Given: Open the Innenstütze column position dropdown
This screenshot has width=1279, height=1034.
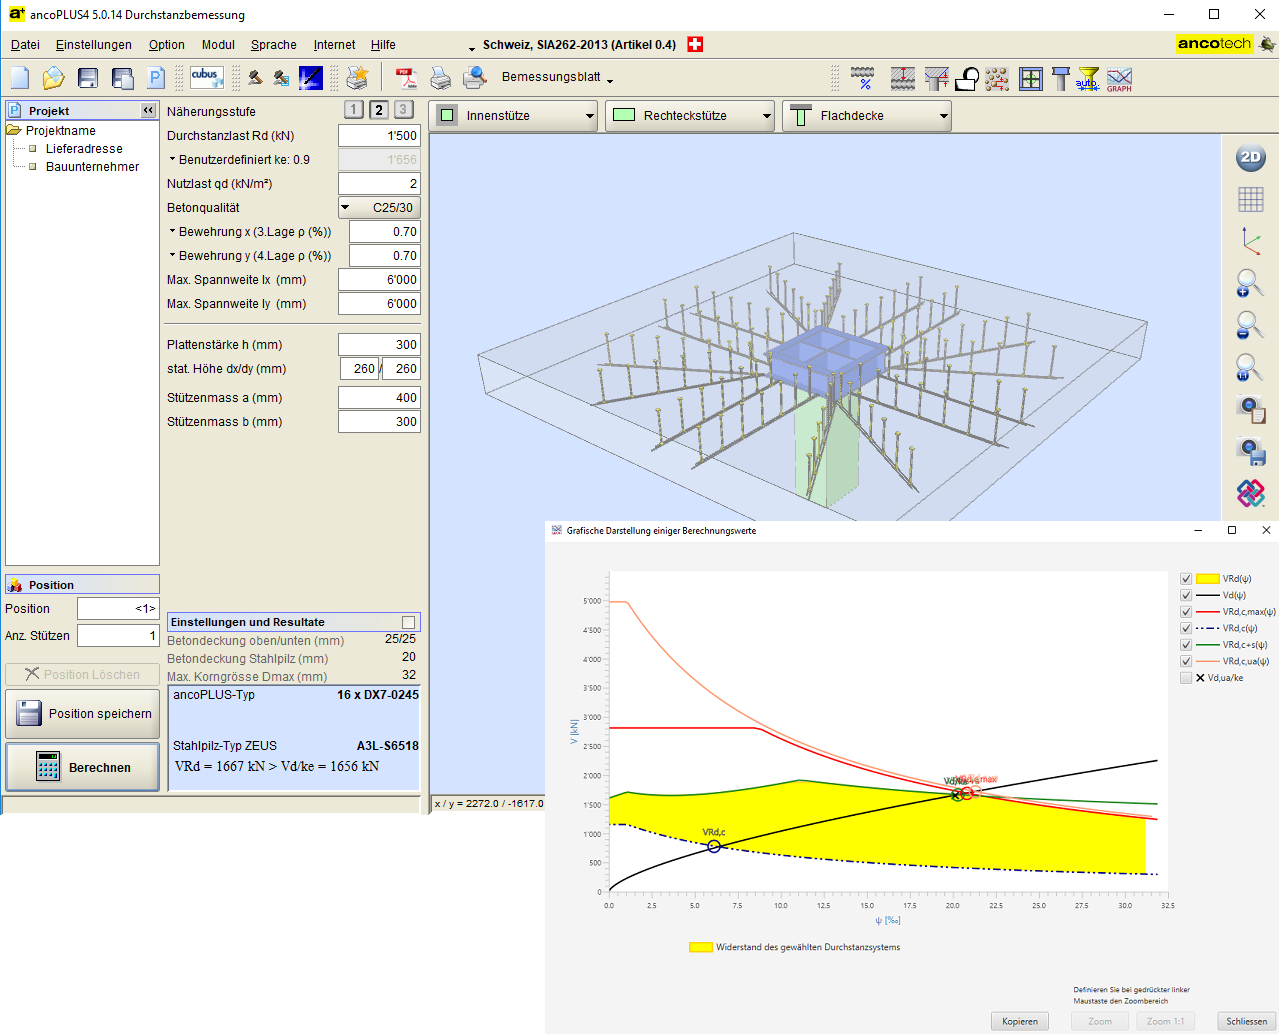Looking at the screenshot, I should pyautogui.click(x=513, y=116).
